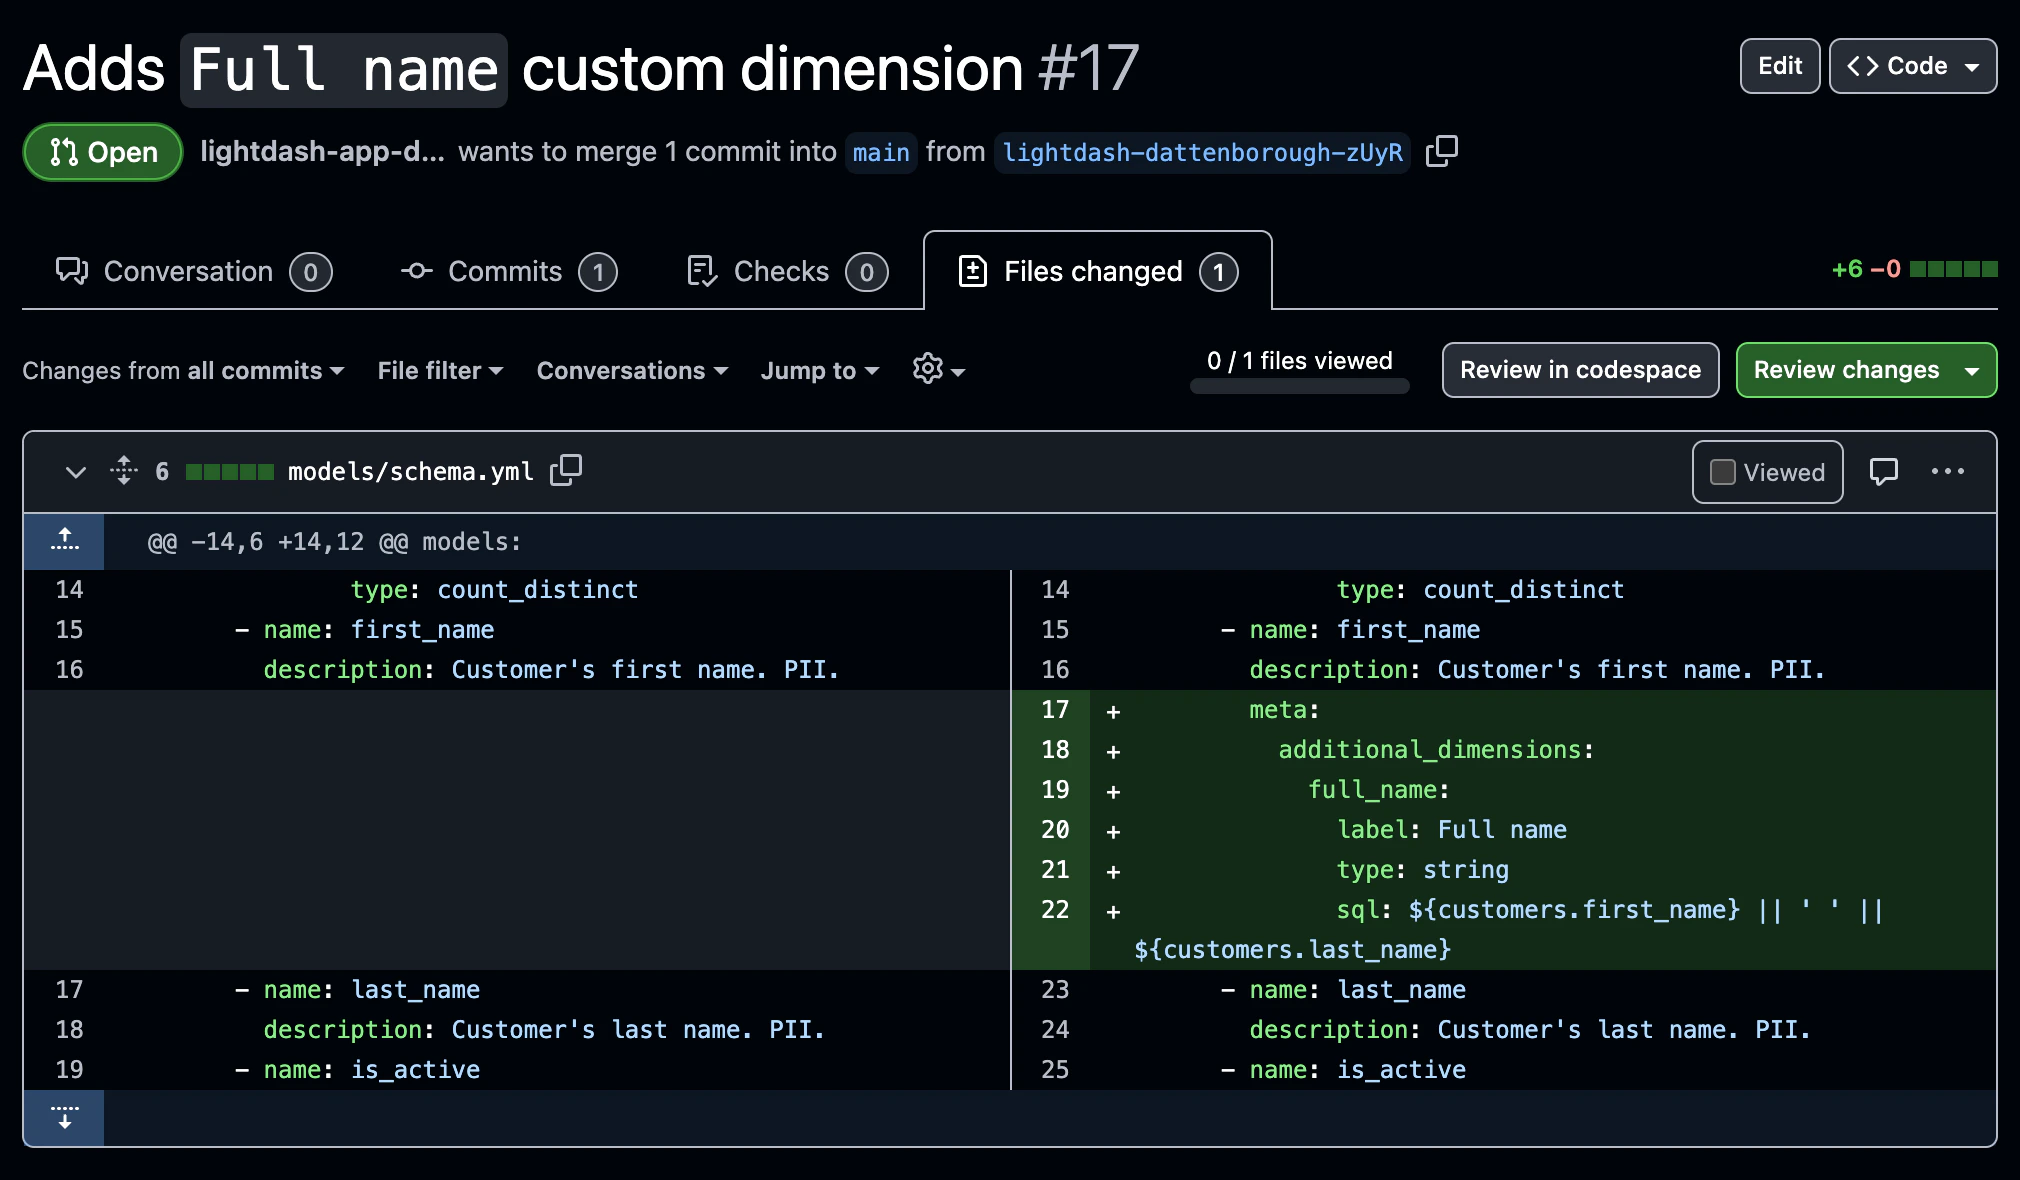Collapse the models/schema.yml file diff
Viewport: 2020px width, 1180px height.
tap(76, 471)
